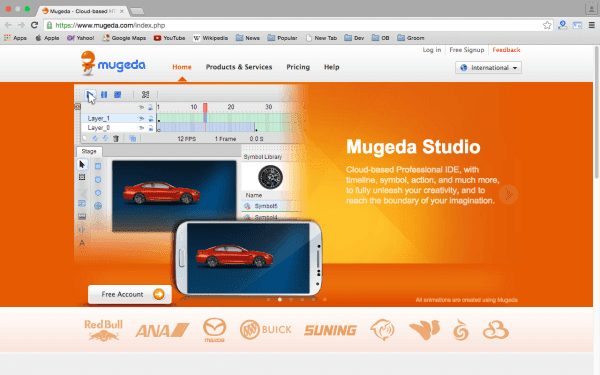The image size is (600, 375).
Task: Reload the page with browser refresh icon
Action: click(x=34, y=25)
